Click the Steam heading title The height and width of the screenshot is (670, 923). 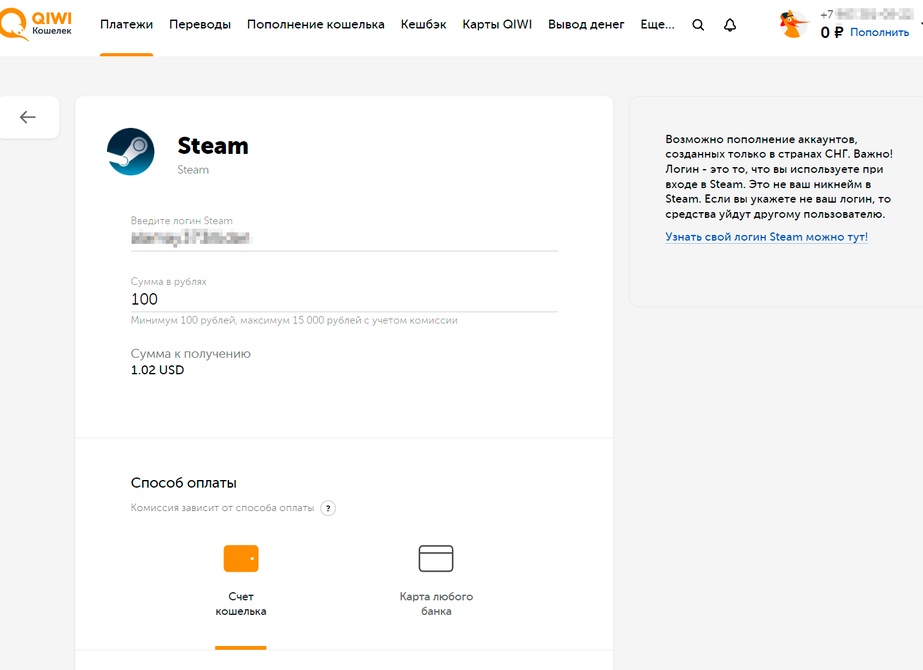[213, 146]
